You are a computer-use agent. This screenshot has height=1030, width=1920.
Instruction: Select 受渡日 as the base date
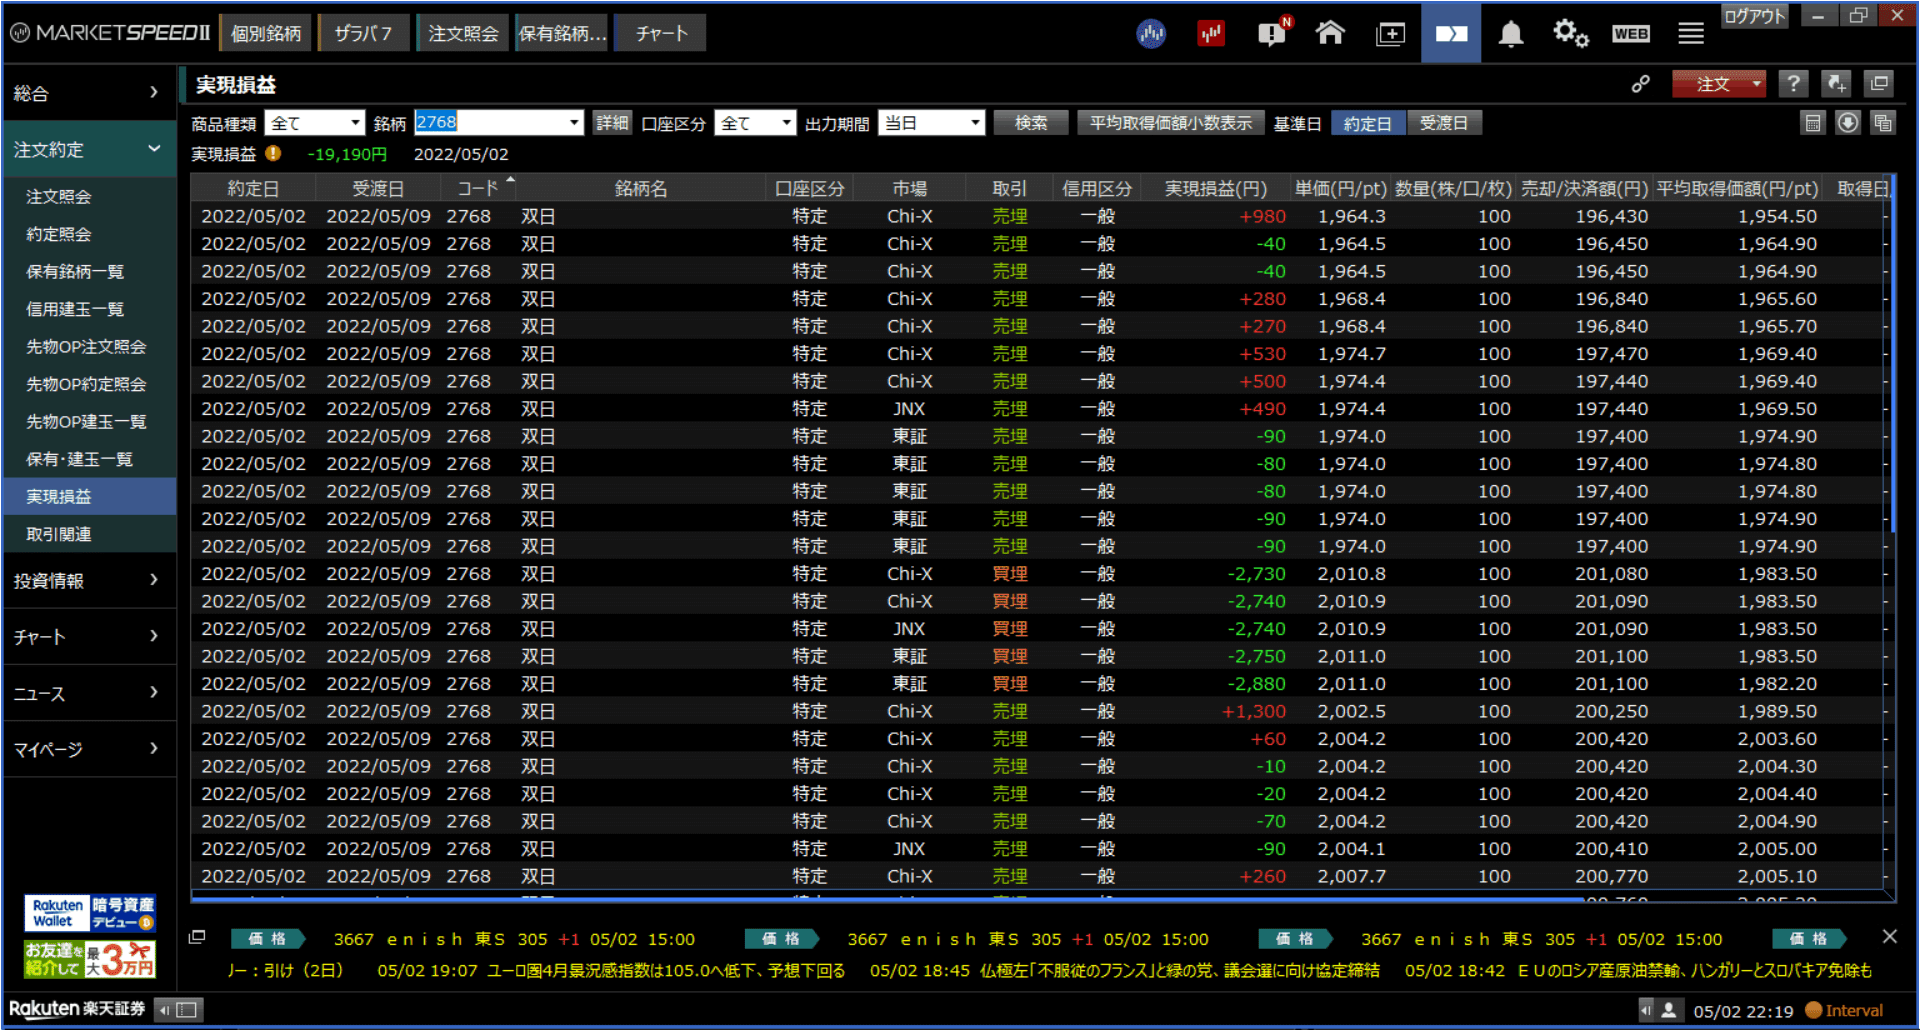tap(1443, 123)
